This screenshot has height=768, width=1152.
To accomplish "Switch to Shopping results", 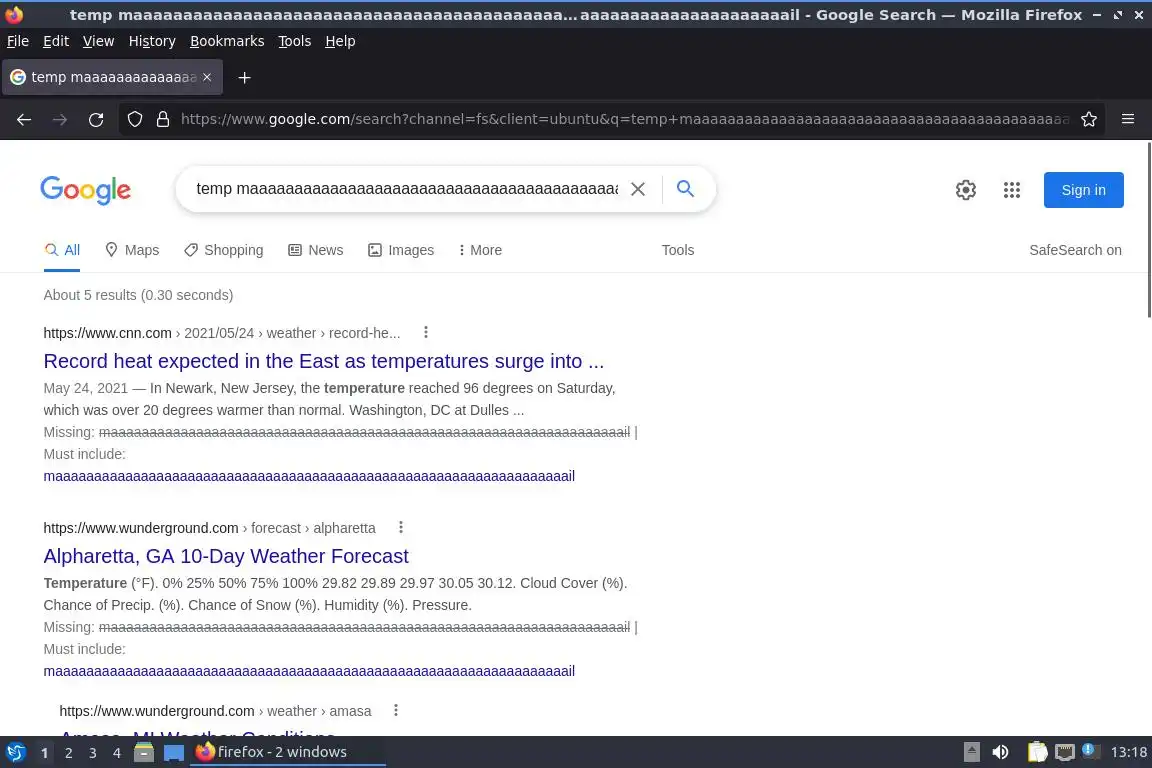I will 223,250.
